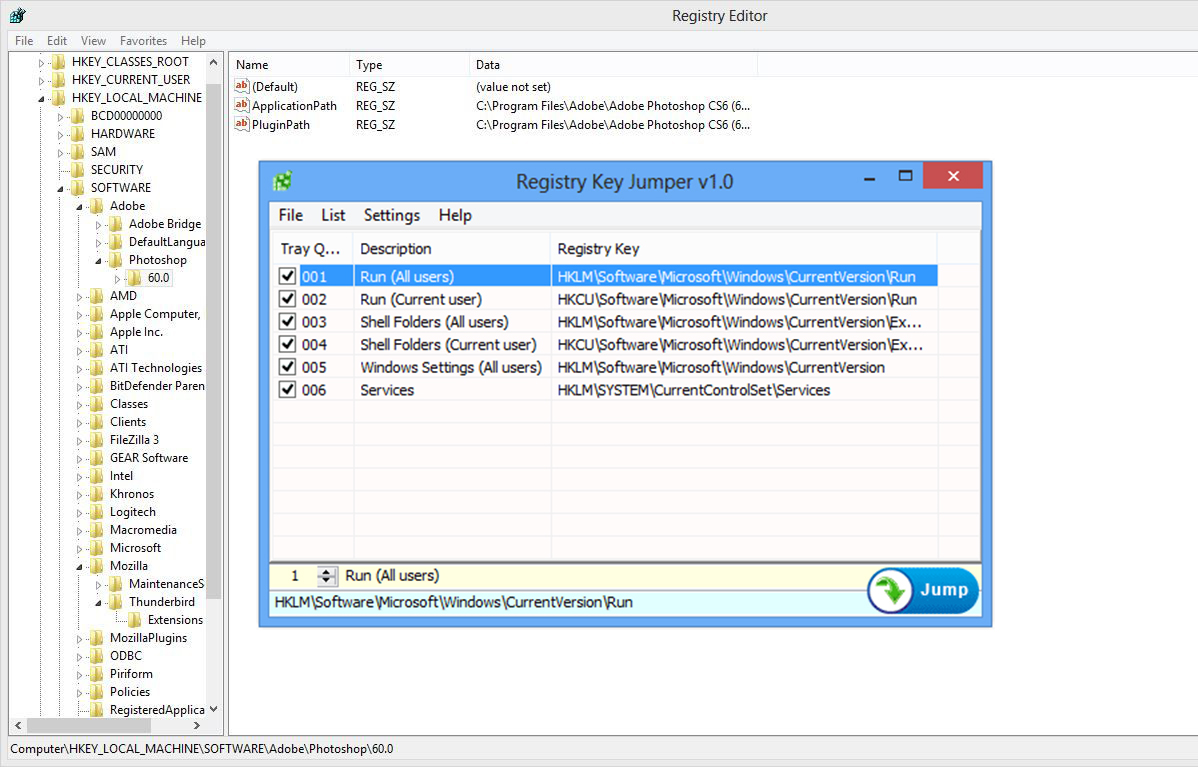The height and width of the screenshot is (767, 1198).
Task: Click the SECURITY key folder icon
Action: (x=78, y=170)
